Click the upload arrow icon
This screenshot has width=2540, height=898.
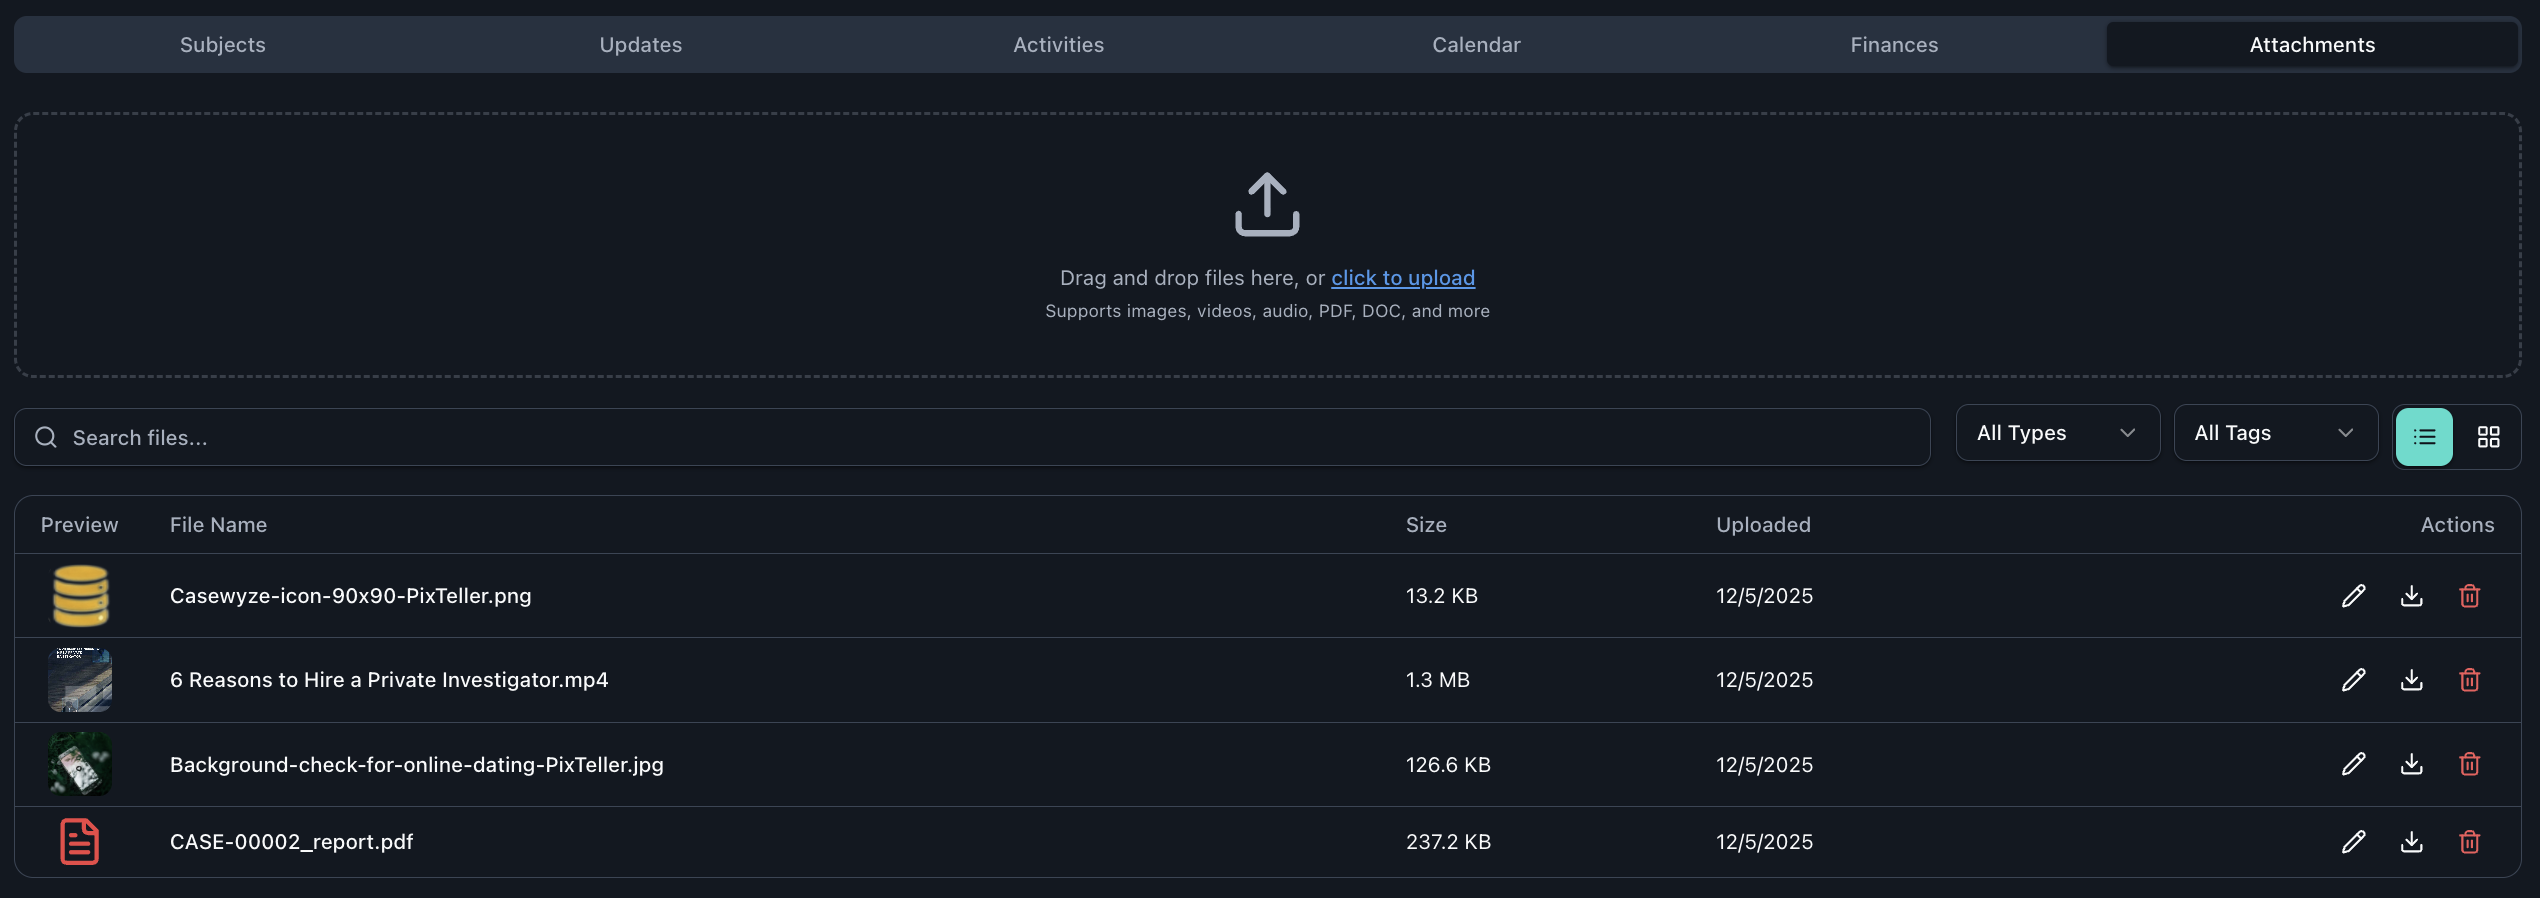[x=1267, y=204]
